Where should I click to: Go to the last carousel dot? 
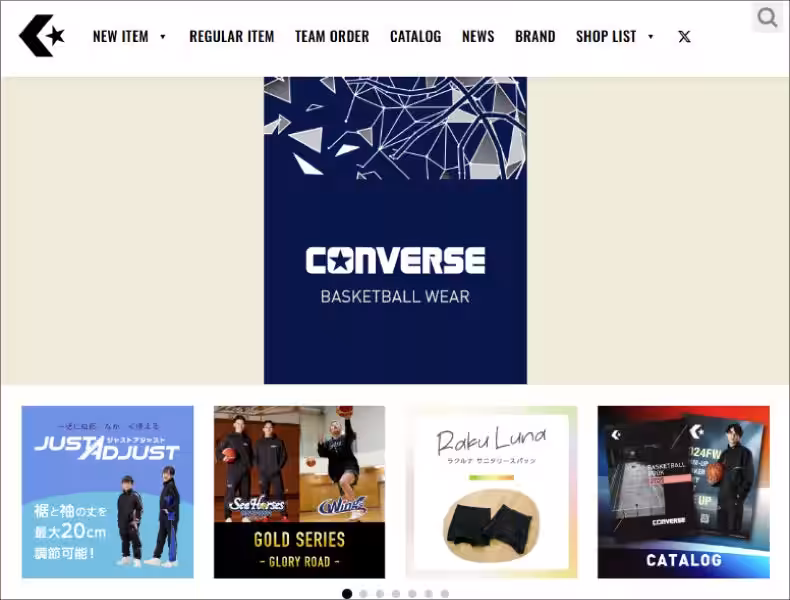[444, 593]
